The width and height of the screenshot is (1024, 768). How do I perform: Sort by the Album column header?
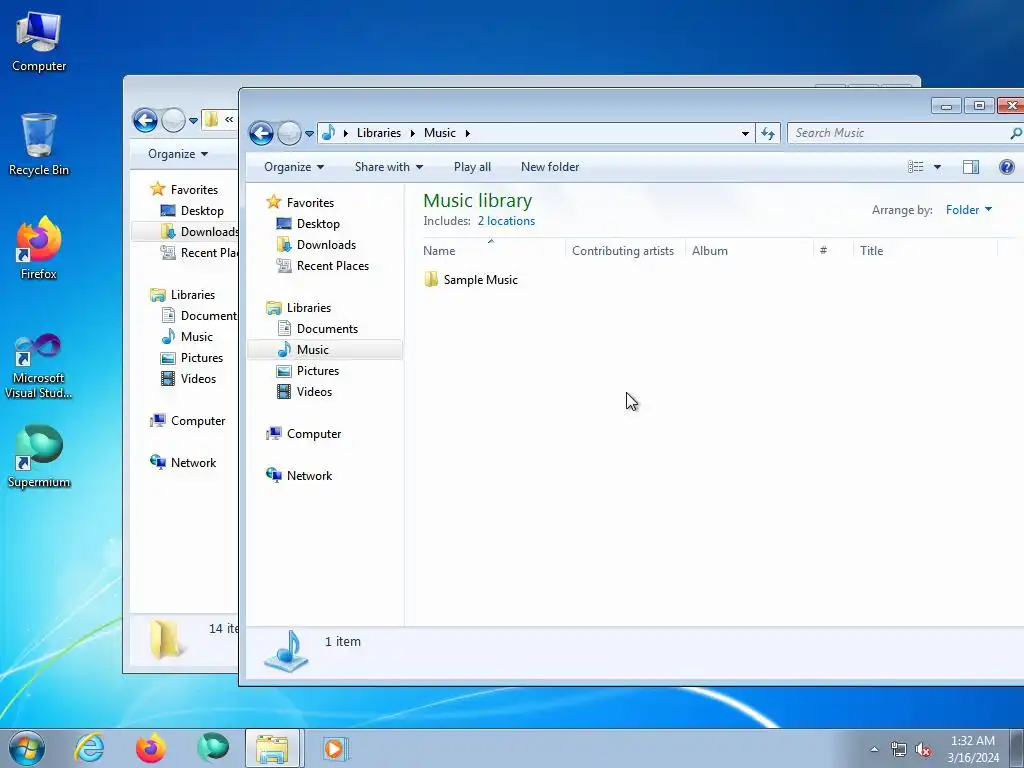point(749,250)
